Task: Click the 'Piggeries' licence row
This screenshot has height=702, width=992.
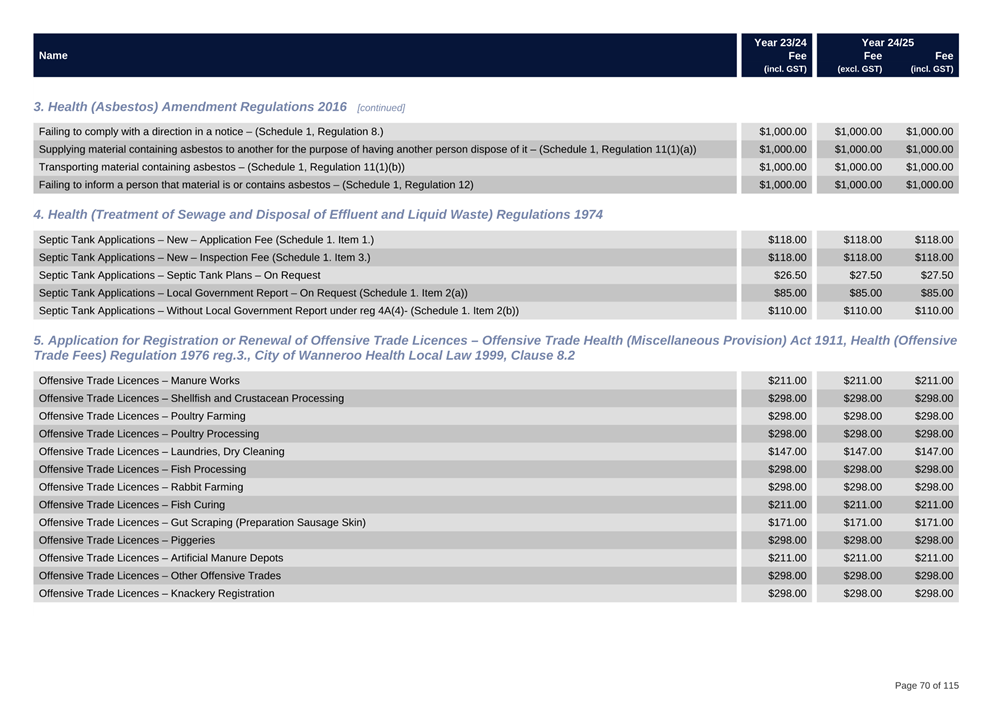Action: (x=126, y=540)
